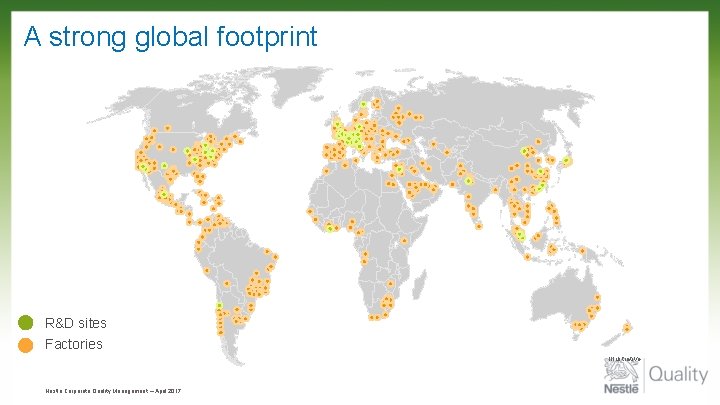Click the orange Factories legend dot
The height and width of the screenshot is (405, 720).
point(26,345)
